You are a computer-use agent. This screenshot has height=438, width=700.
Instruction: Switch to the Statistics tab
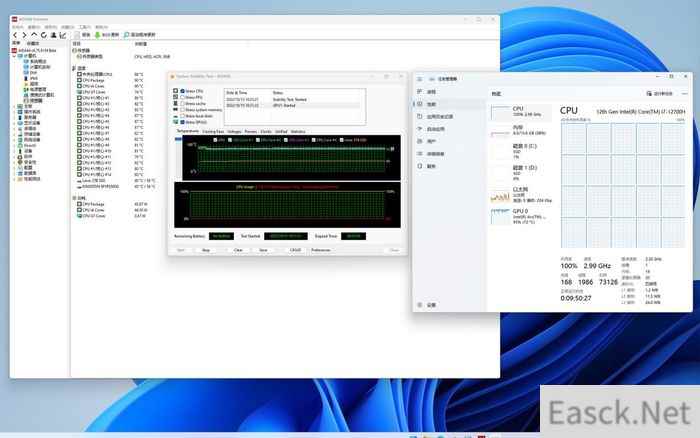tap(298, 132)
